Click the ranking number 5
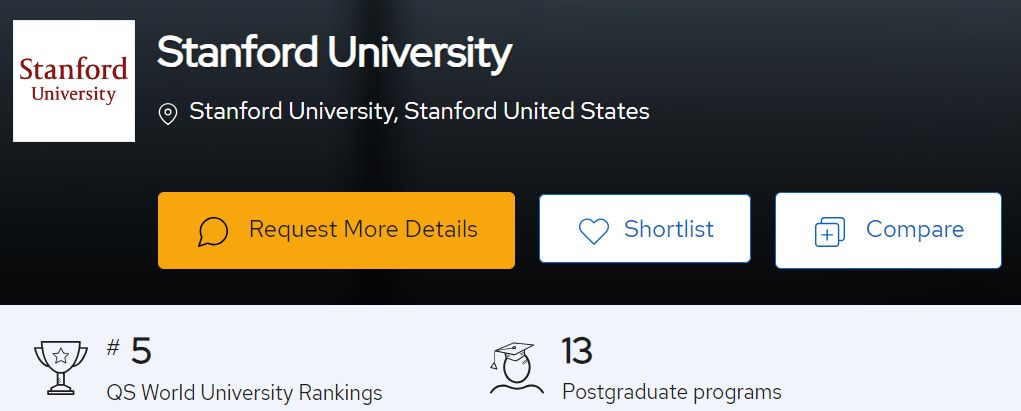The image size is (1021, 411). [x=141, y=351]
